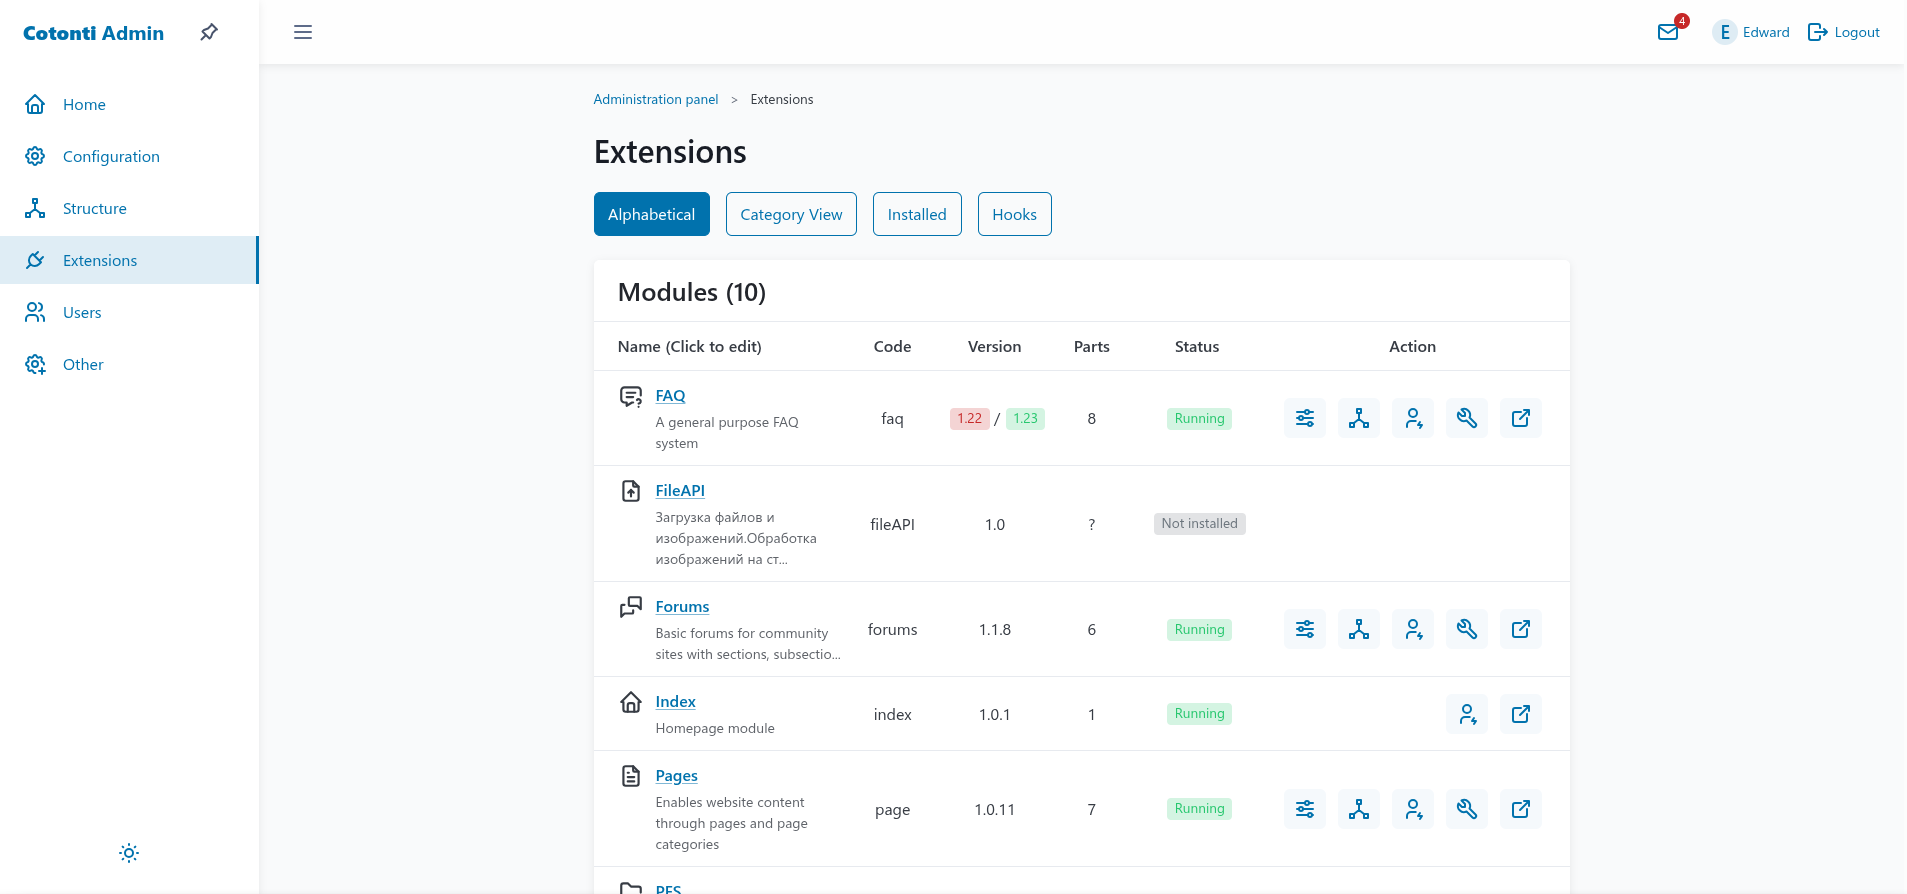Click structure icon in Forums row

1359,629
